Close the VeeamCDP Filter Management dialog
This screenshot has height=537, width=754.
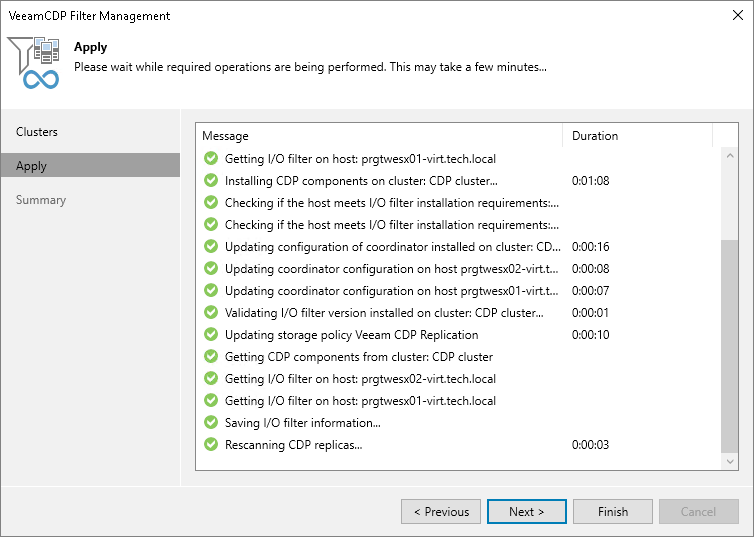click(x=737, y=15)
